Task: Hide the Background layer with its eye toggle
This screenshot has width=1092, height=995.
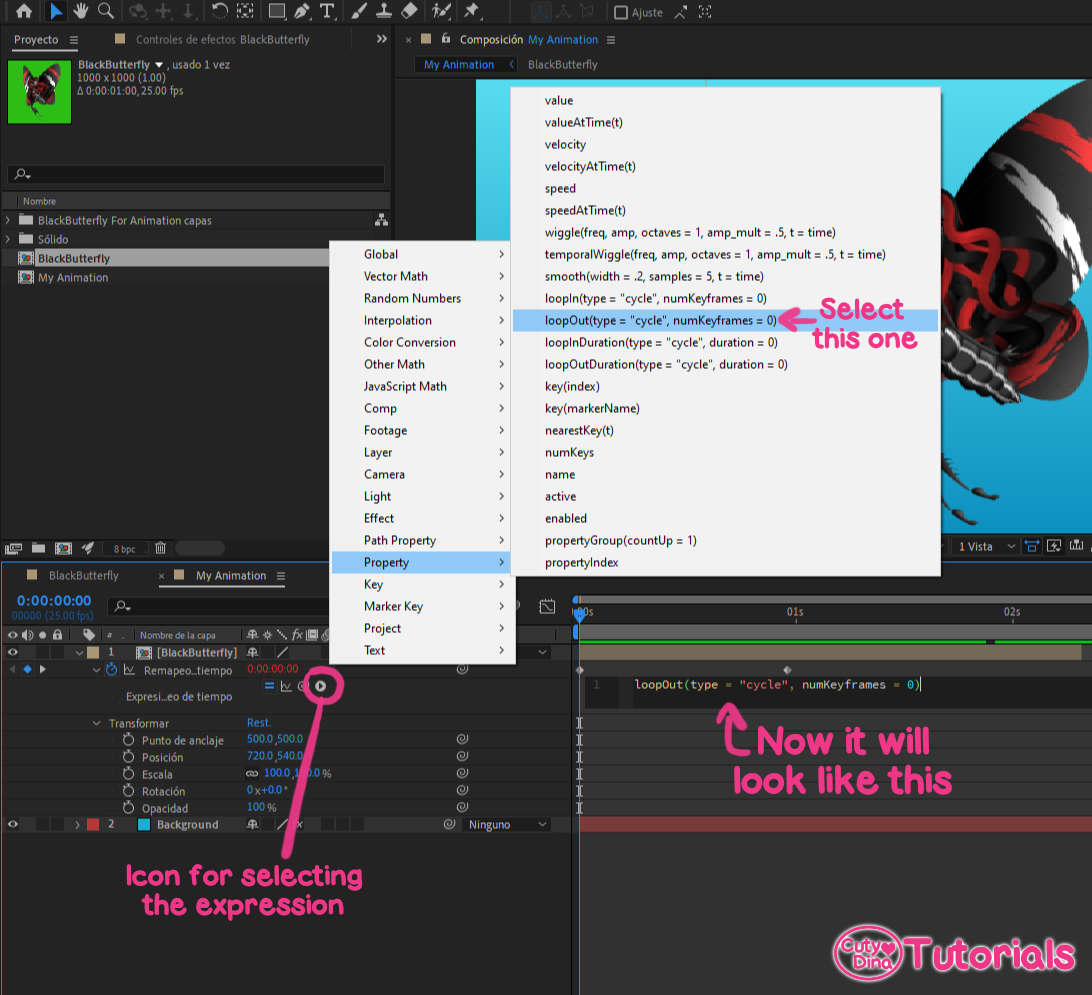Action: click(x=12, y=825)
